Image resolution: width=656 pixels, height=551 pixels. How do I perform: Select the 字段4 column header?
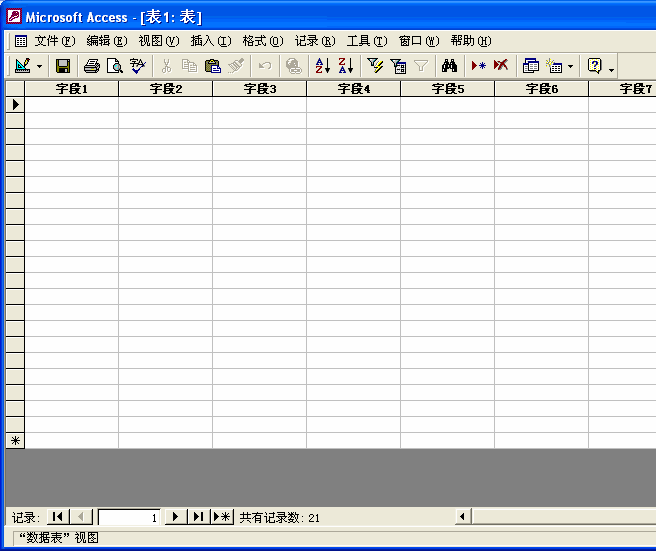point(354,89)
